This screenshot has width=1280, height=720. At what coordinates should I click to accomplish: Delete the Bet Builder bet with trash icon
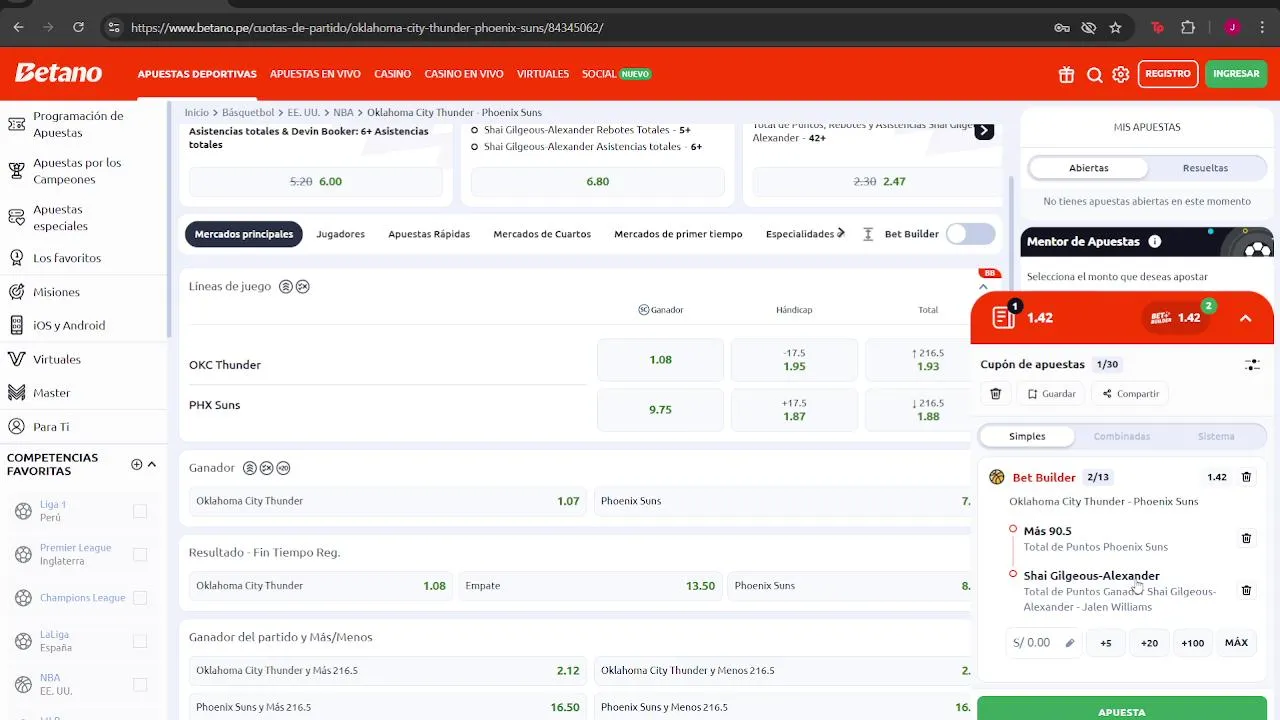point(1246,477)
